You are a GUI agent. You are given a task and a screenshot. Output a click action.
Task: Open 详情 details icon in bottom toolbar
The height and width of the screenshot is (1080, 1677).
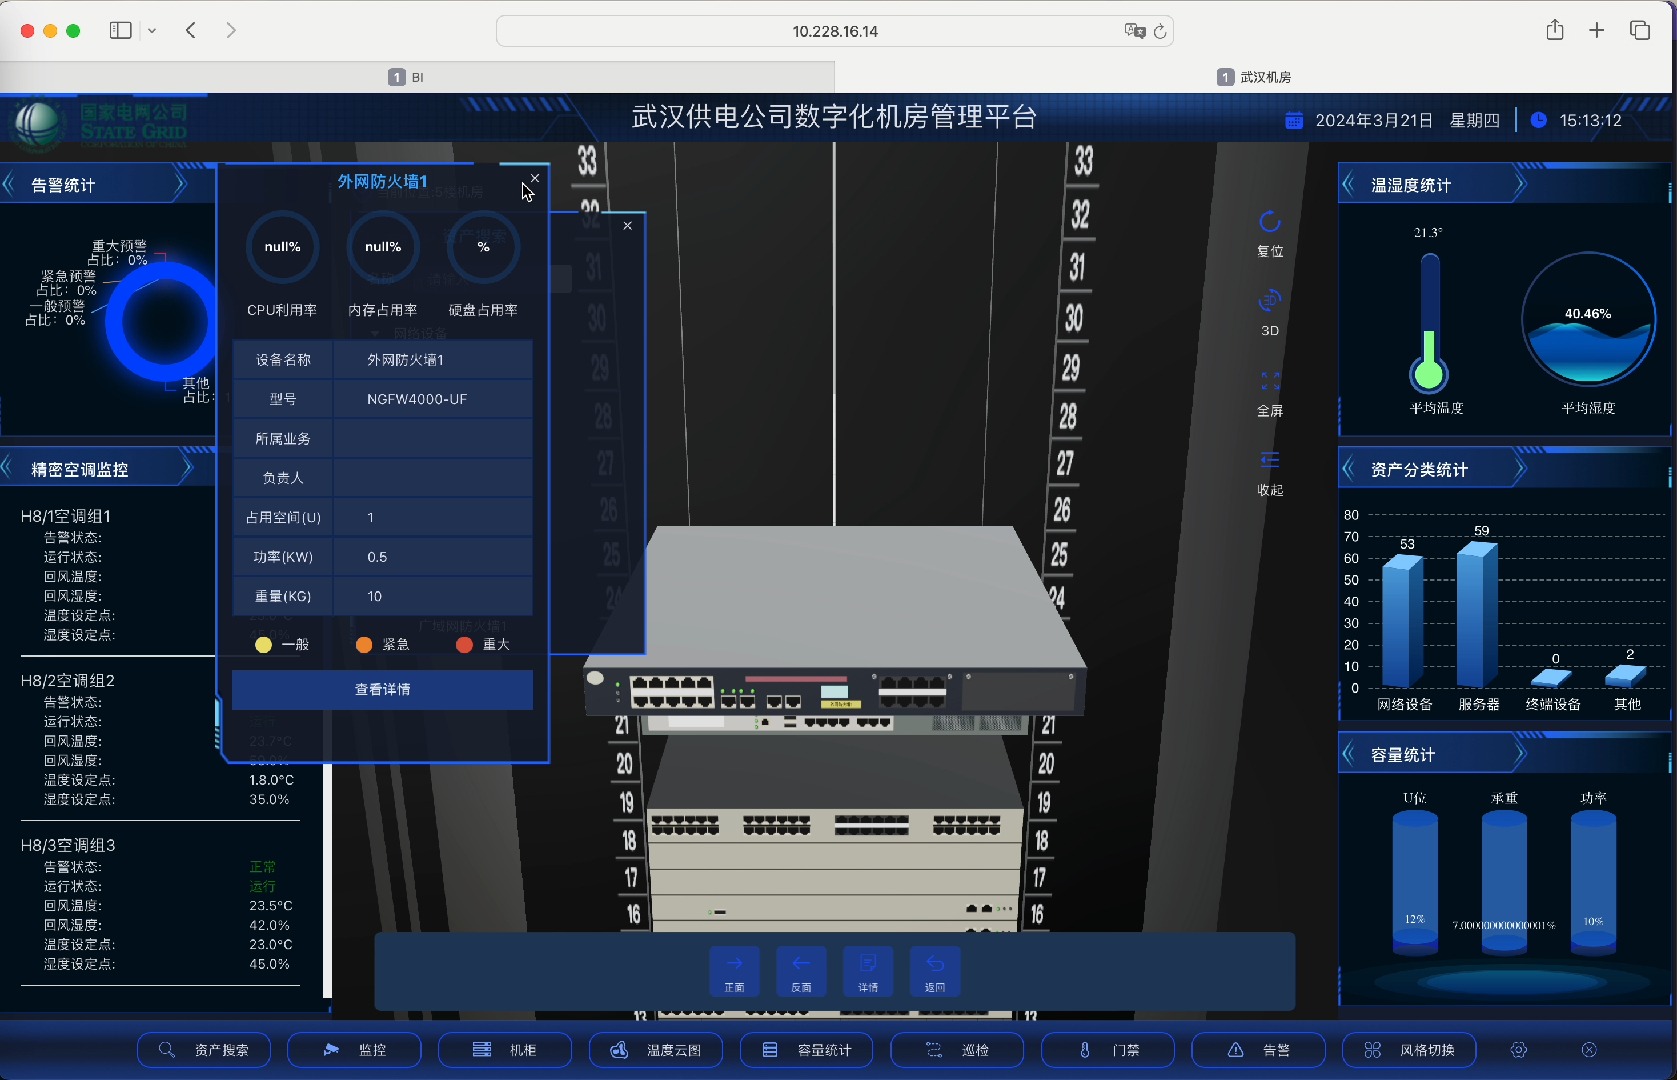click(868, 971)
